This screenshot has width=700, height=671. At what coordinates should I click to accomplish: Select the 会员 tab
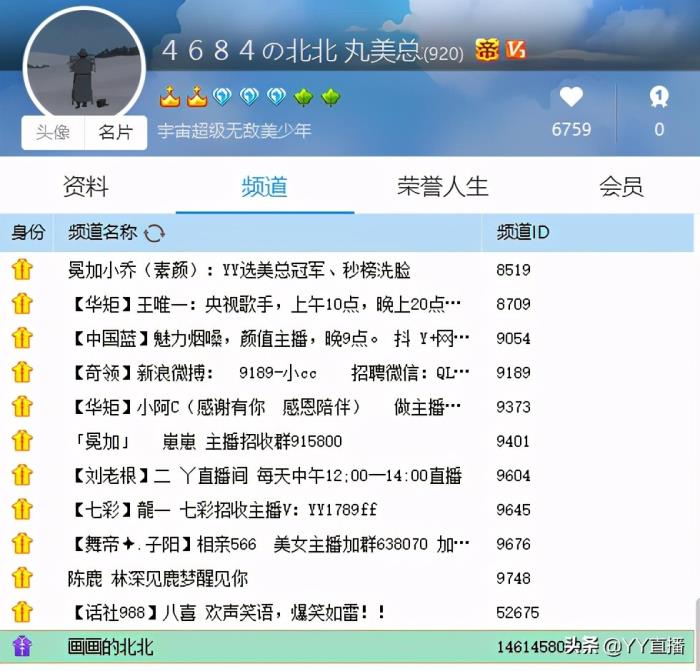click(621, 187)
